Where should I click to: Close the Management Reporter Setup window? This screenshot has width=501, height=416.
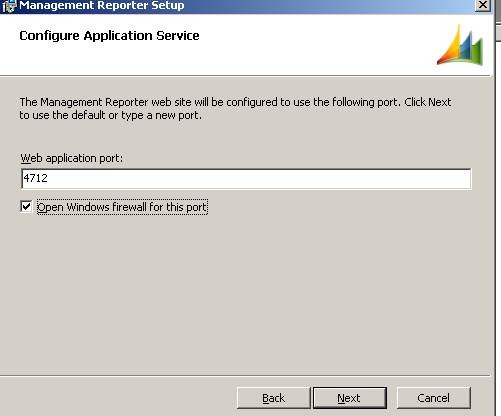click(482, 5)
